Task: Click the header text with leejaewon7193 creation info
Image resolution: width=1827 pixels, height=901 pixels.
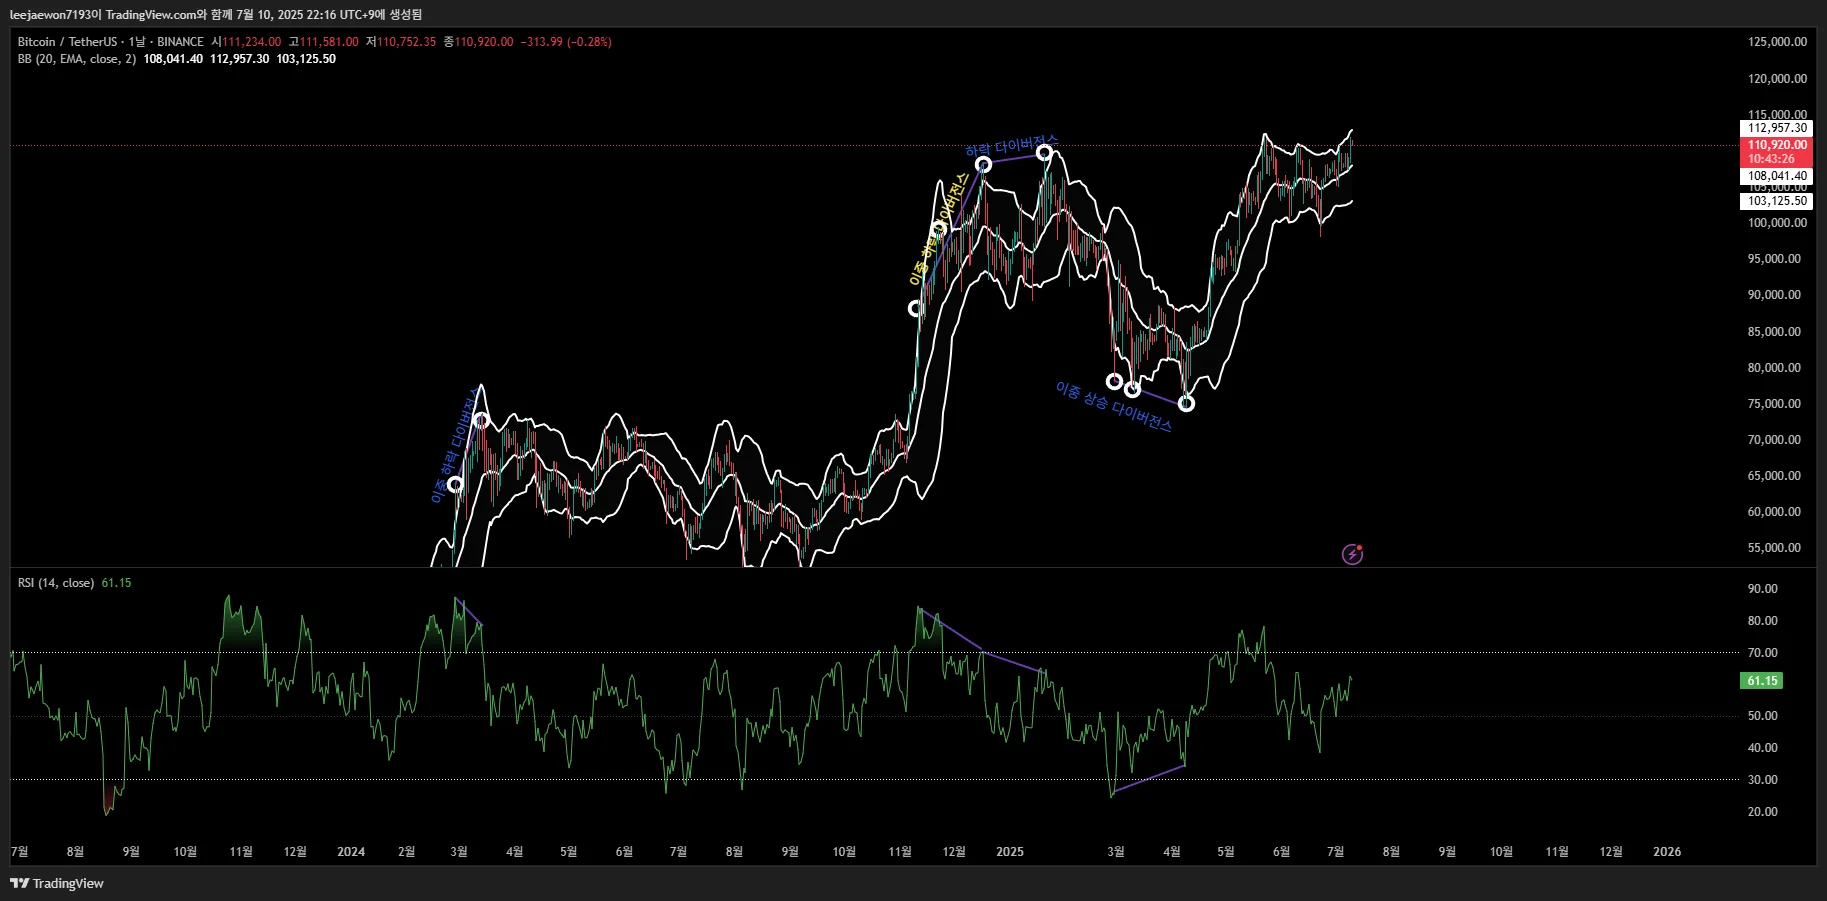Action: [x=216, y=14]
